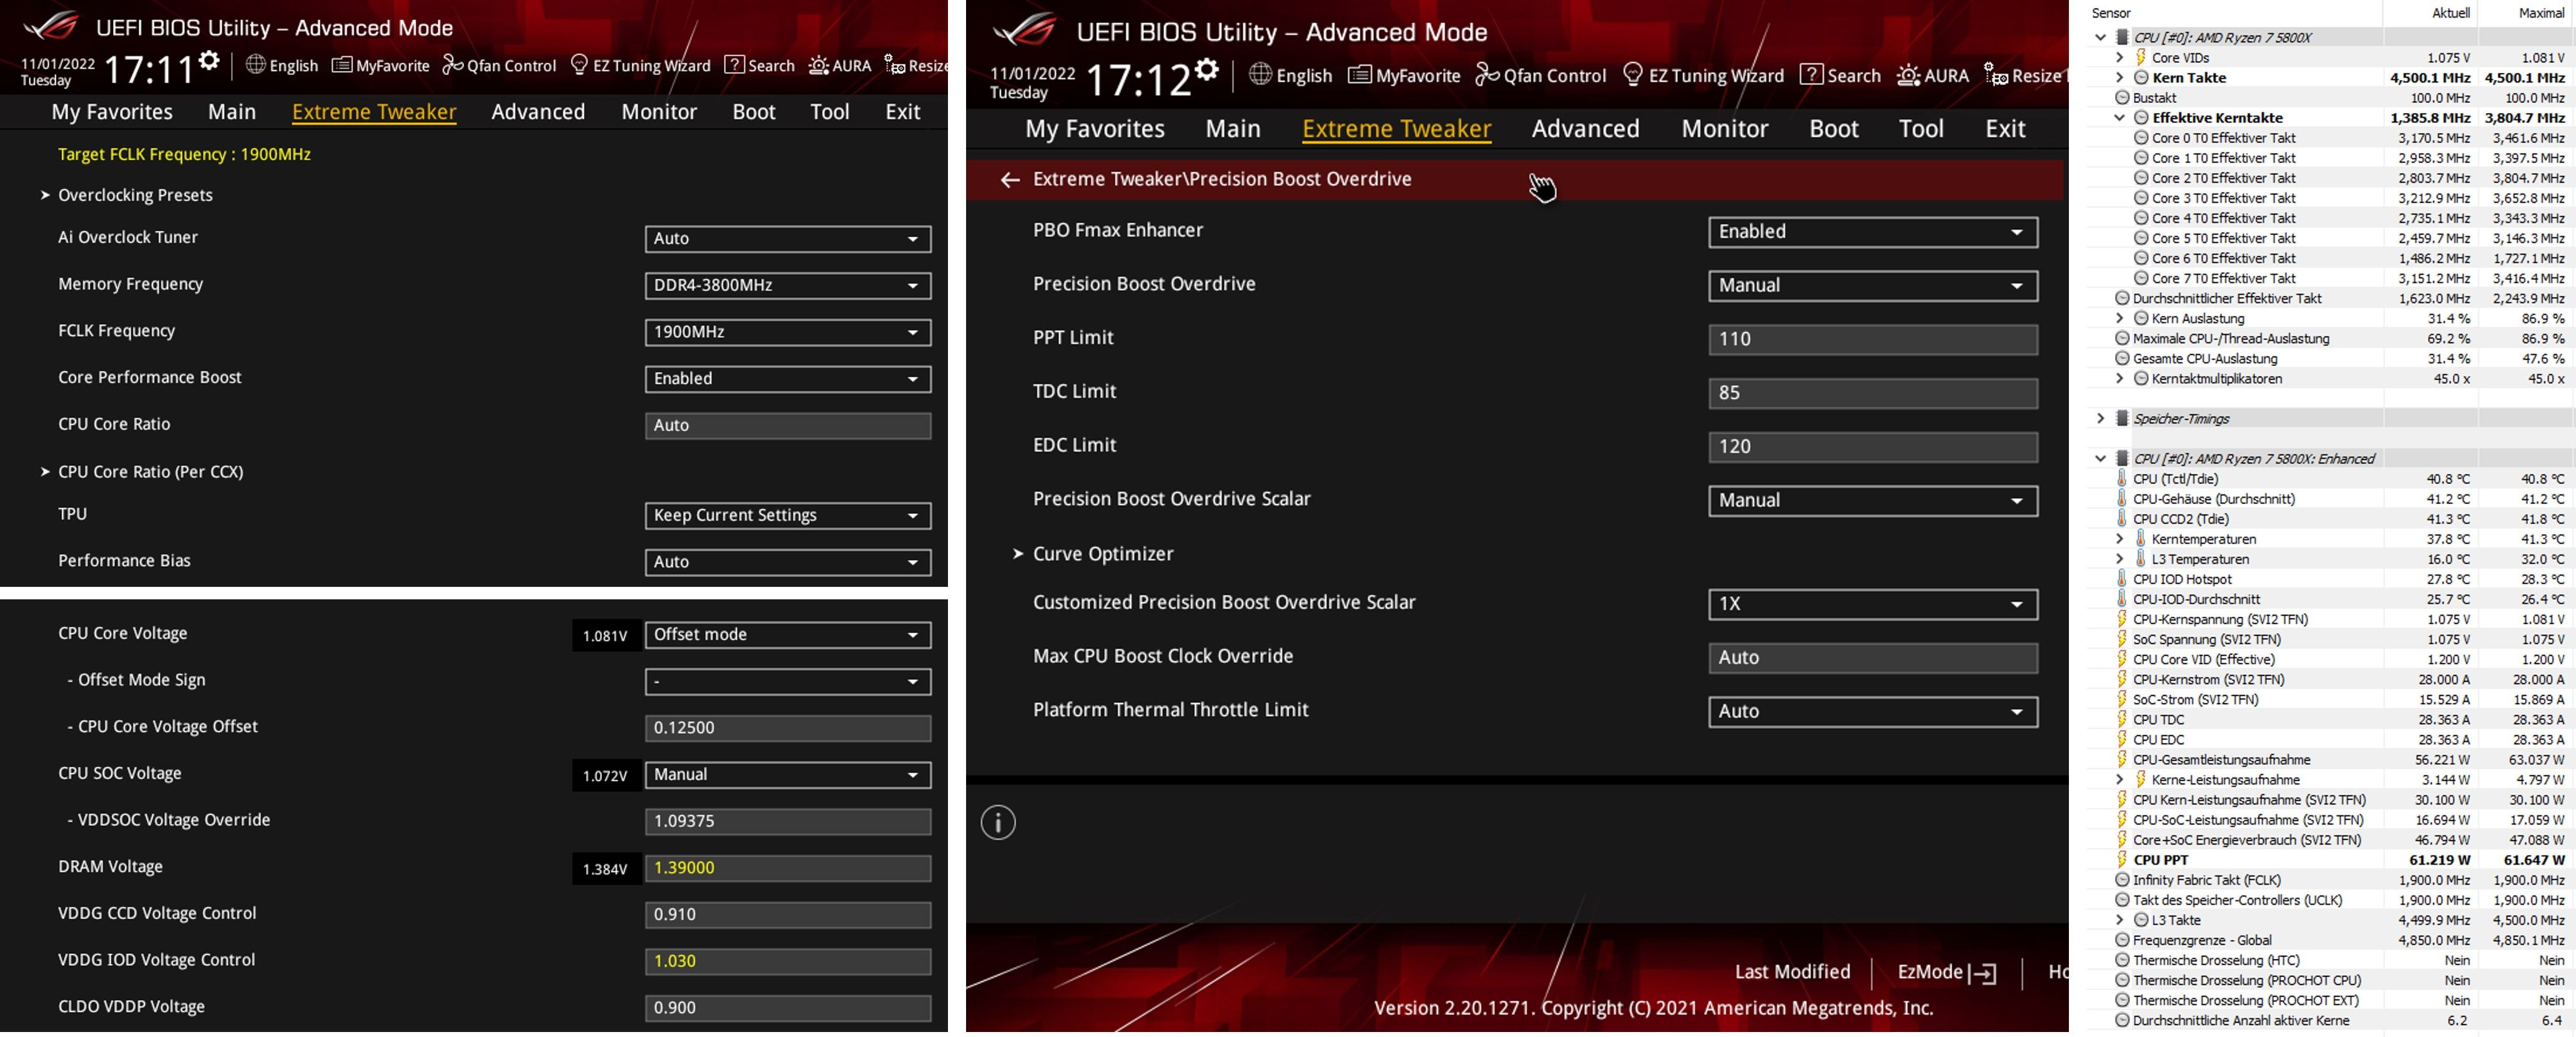Open the Exit tab in the right BIOS window
The width and height of the screenshot is (2576, 1037).
coord(2004,129)
